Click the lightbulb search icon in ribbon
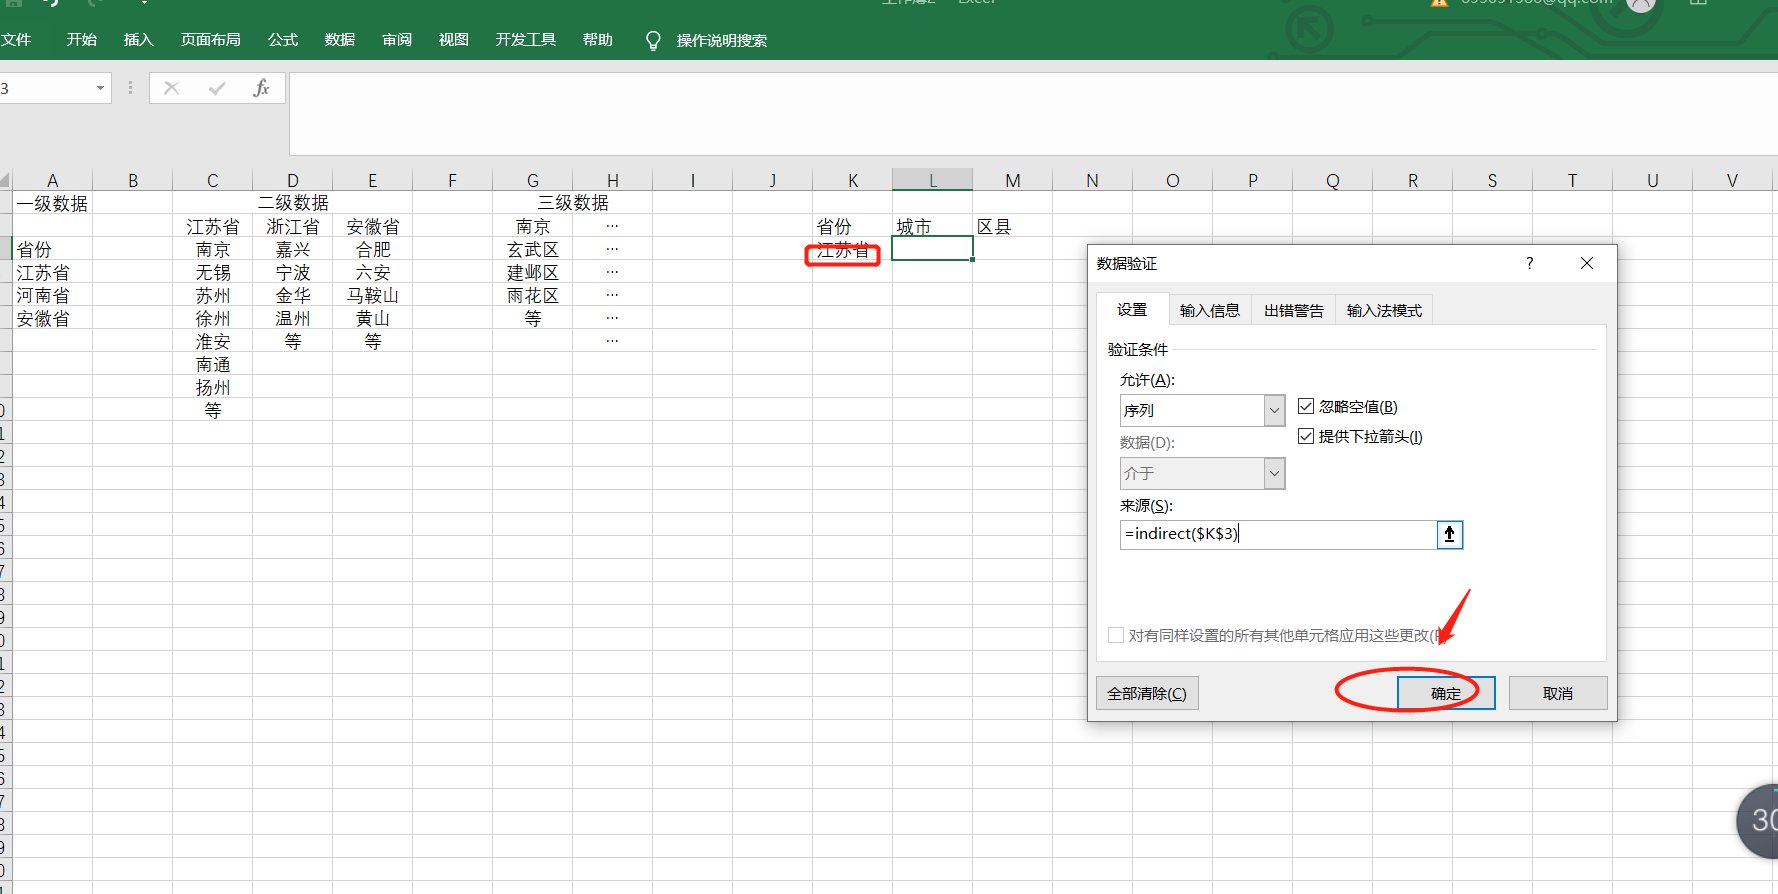 [x=653, y=40]
